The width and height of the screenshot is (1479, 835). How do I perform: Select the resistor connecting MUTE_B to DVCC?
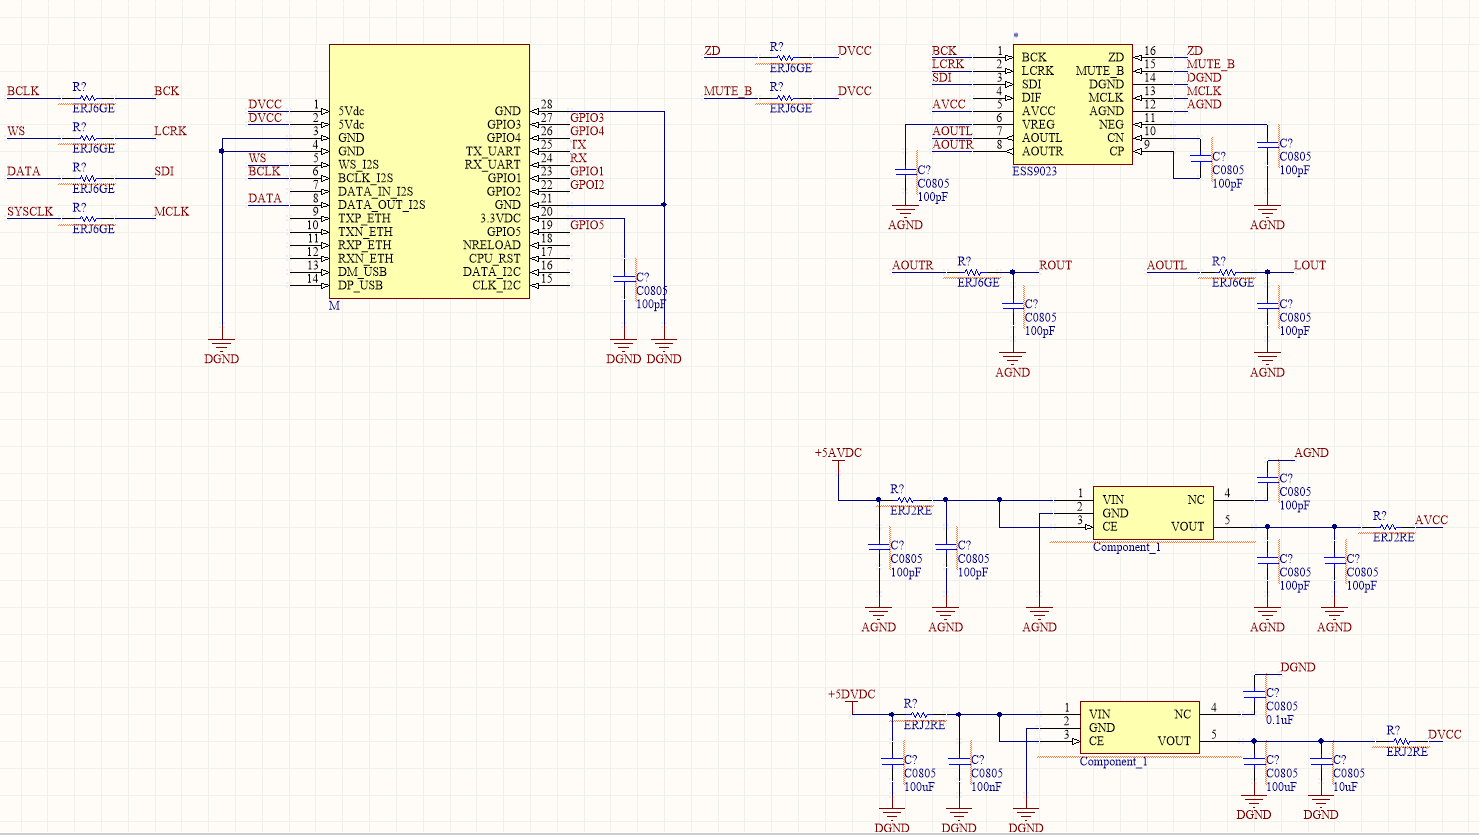(785, 98)
